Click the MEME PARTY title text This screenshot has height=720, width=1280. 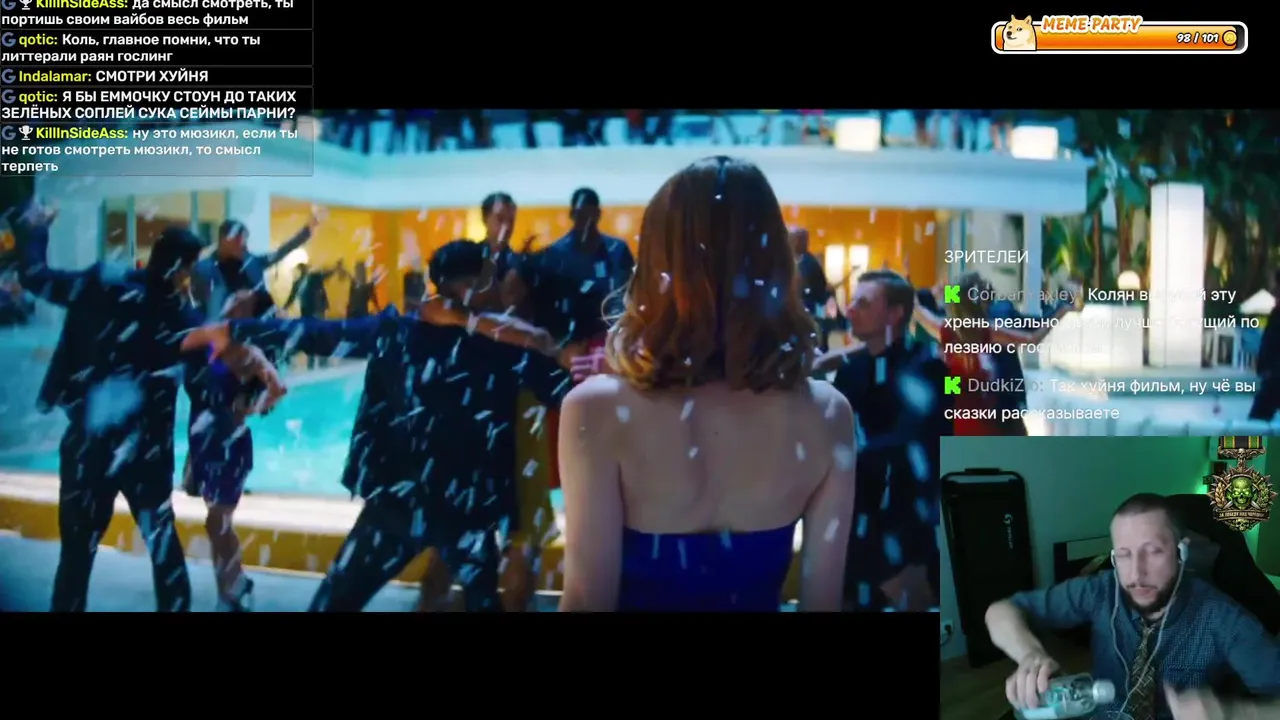(1091, 24)
